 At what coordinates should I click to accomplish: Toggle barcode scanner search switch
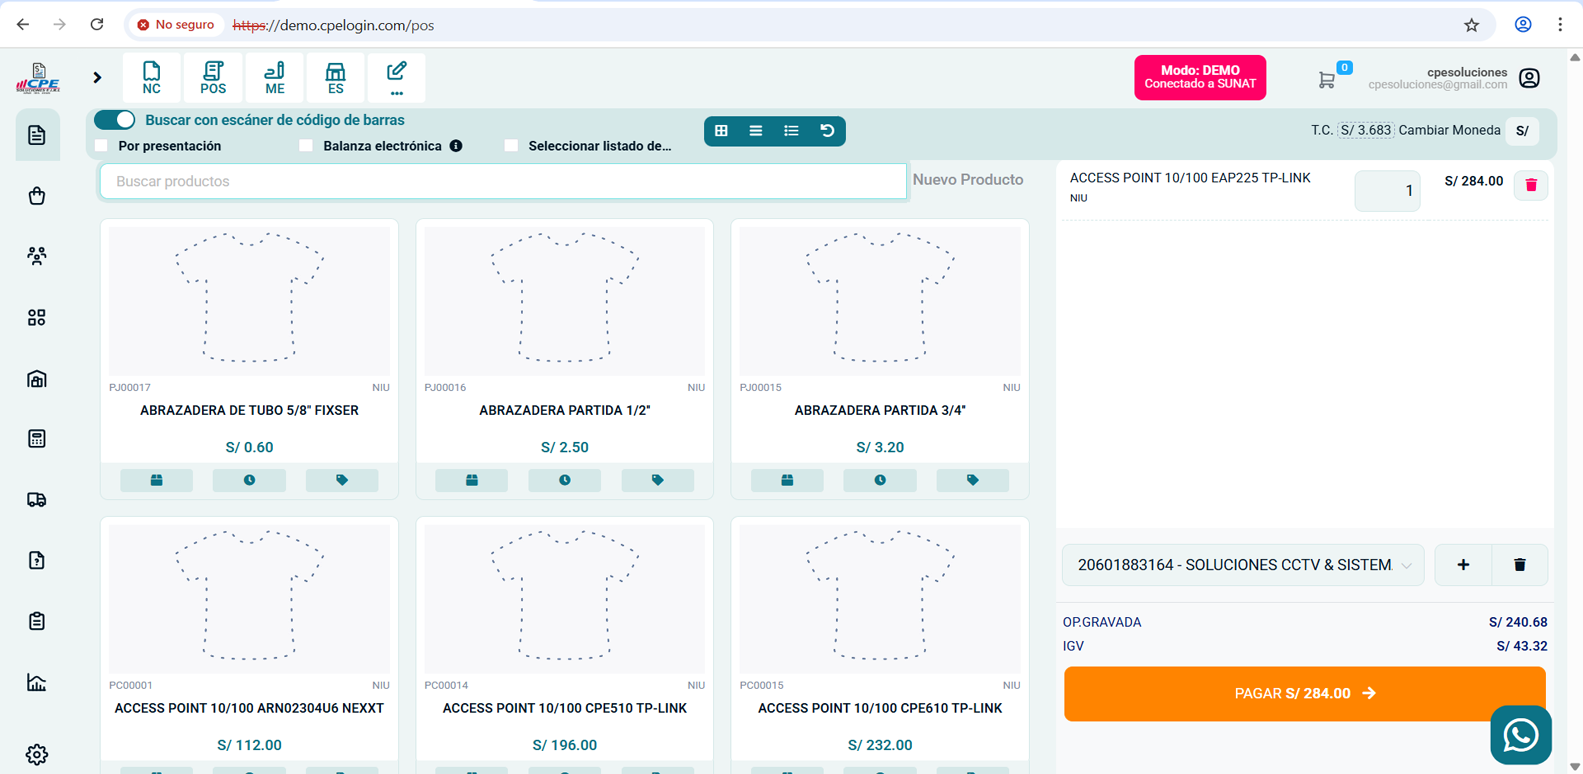[x=115, y=120]
